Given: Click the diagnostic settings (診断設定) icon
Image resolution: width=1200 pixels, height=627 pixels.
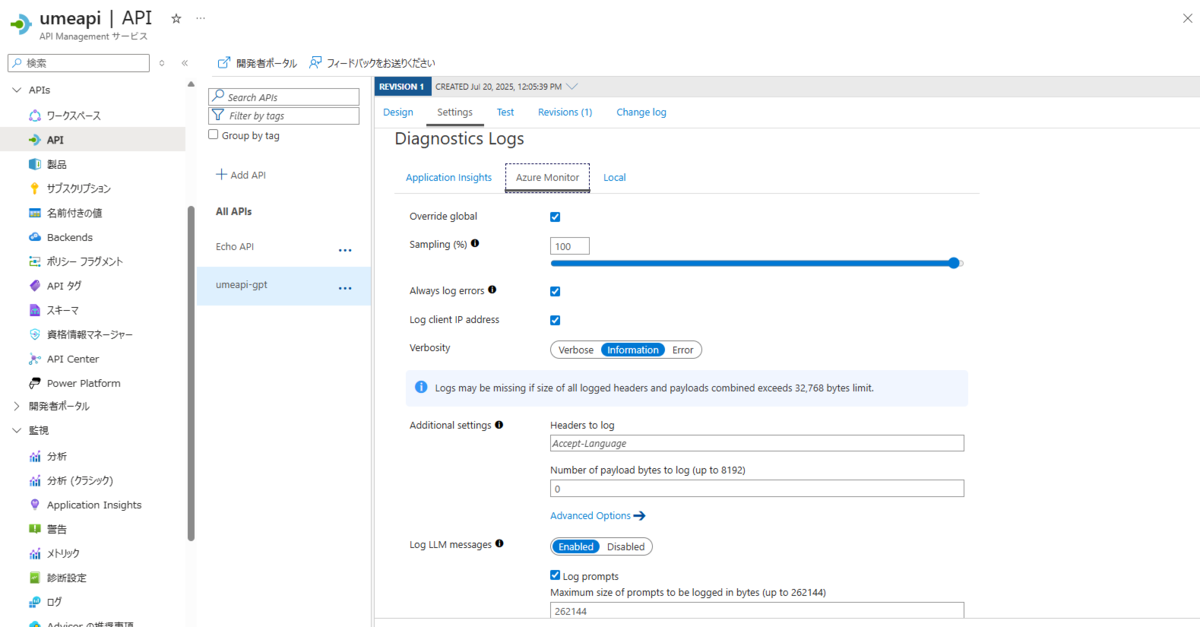Looking at the screenshot, I should (x=35, y=578).
